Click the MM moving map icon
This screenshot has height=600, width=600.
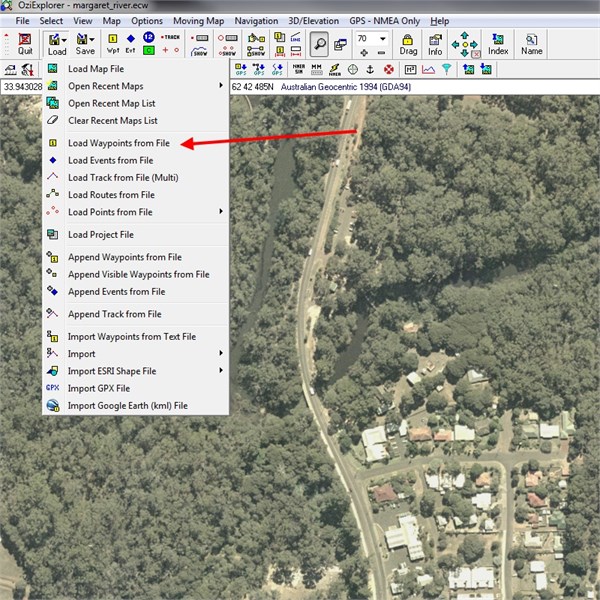(316, 69)
